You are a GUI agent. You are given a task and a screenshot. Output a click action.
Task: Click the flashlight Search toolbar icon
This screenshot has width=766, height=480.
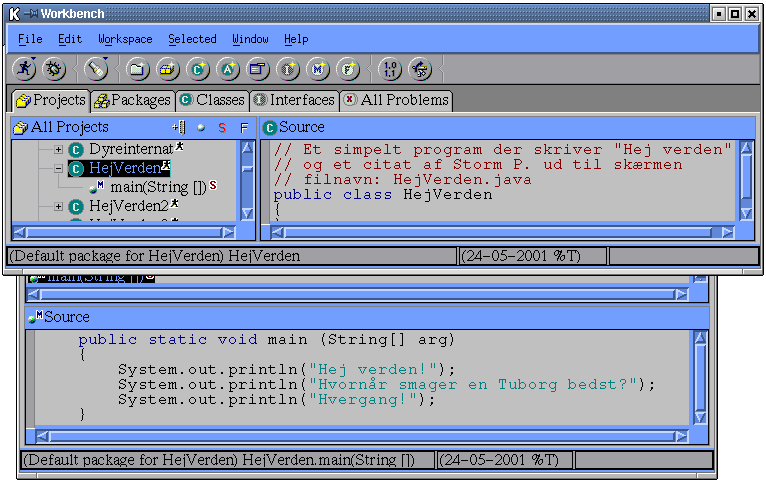point(96,69)
